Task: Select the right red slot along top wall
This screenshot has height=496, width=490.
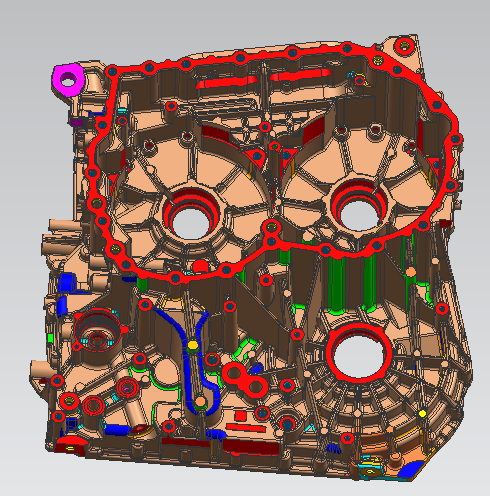Action: click(x=300, y=75)
